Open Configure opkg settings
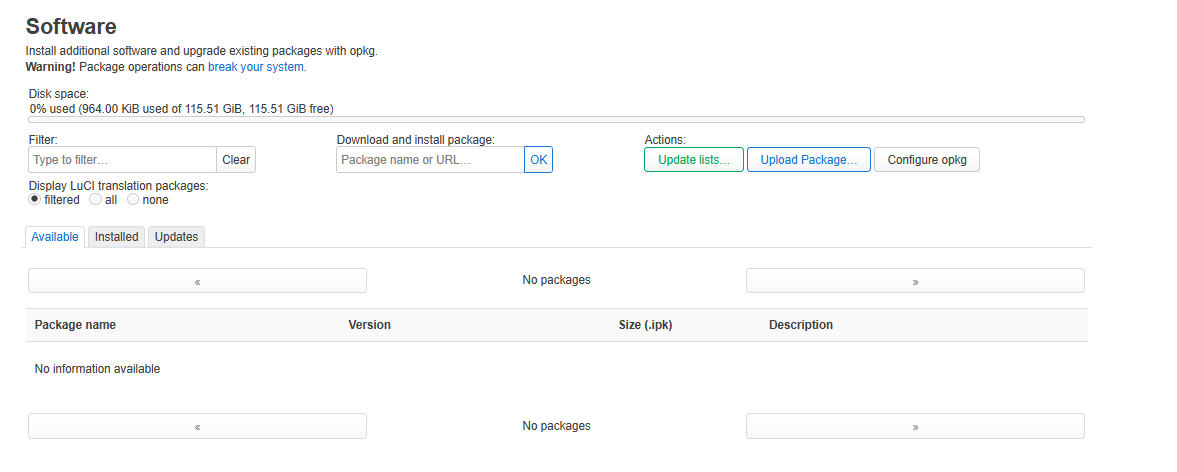1177x472 pixels. click(x=926, y=160)
